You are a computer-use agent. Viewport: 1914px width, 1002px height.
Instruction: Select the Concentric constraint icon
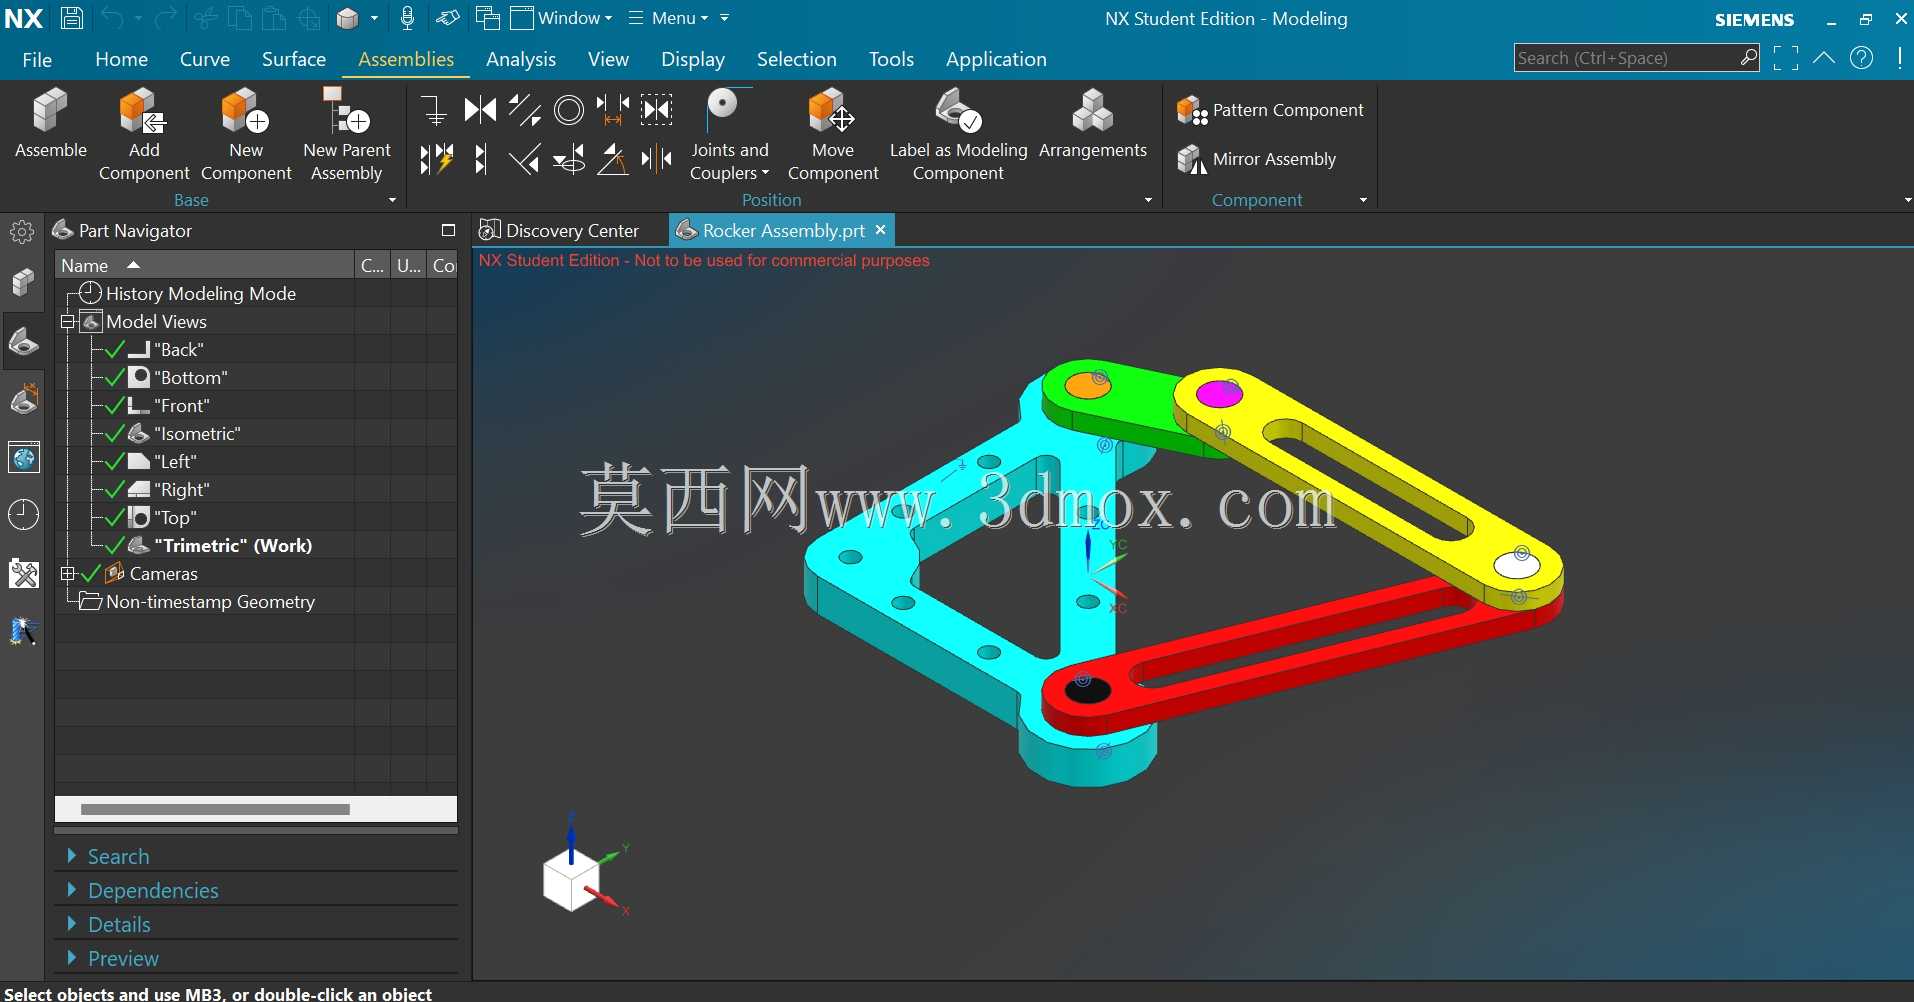(569, 110)
